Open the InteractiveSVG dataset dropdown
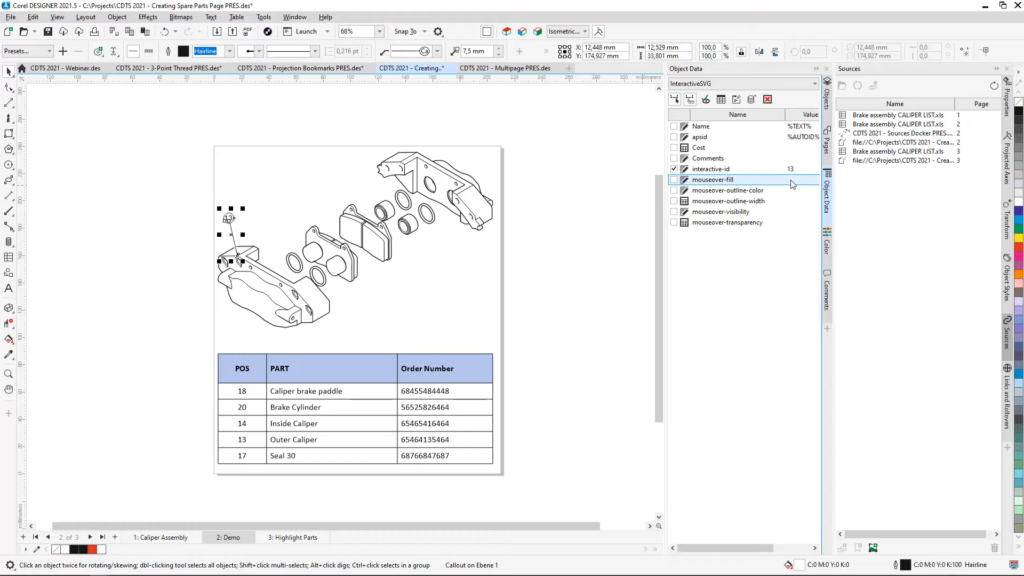 coord(815,83)
